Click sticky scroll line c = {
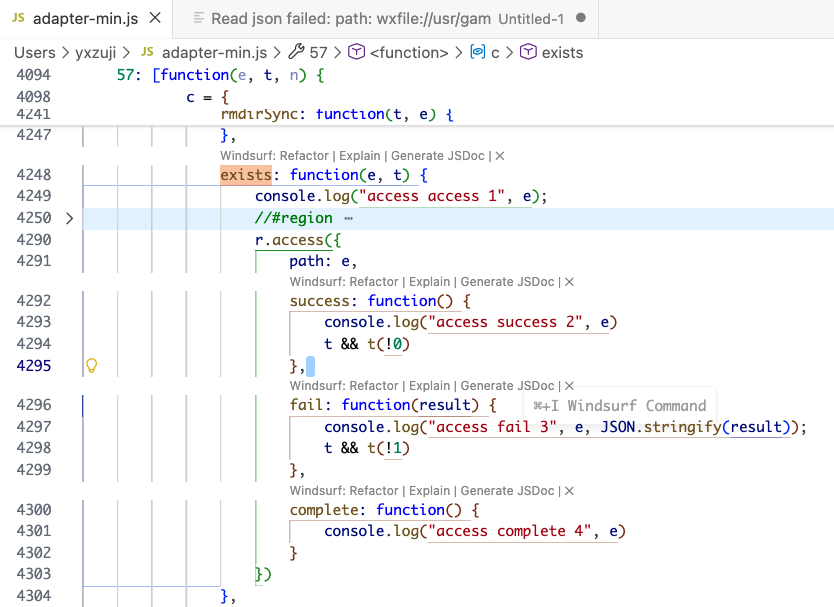Viewport: 834px width, 607px height. pos(207,97)
